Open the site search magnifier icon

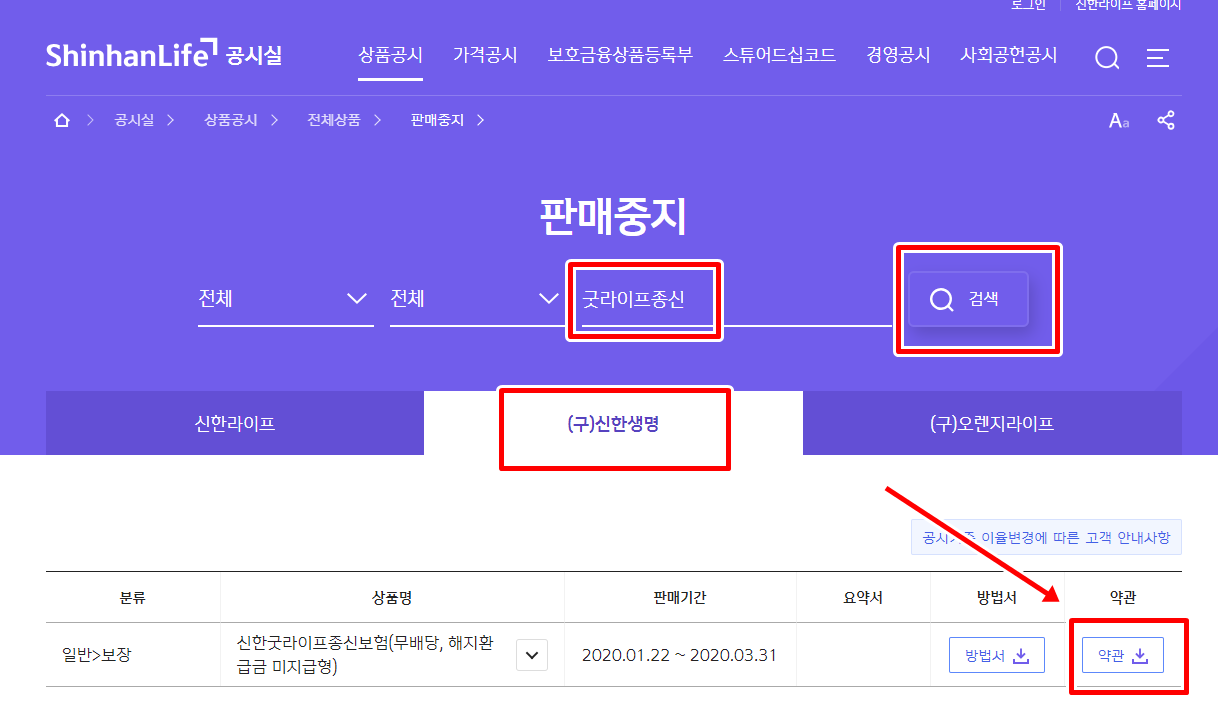(x=1107, y=58)
